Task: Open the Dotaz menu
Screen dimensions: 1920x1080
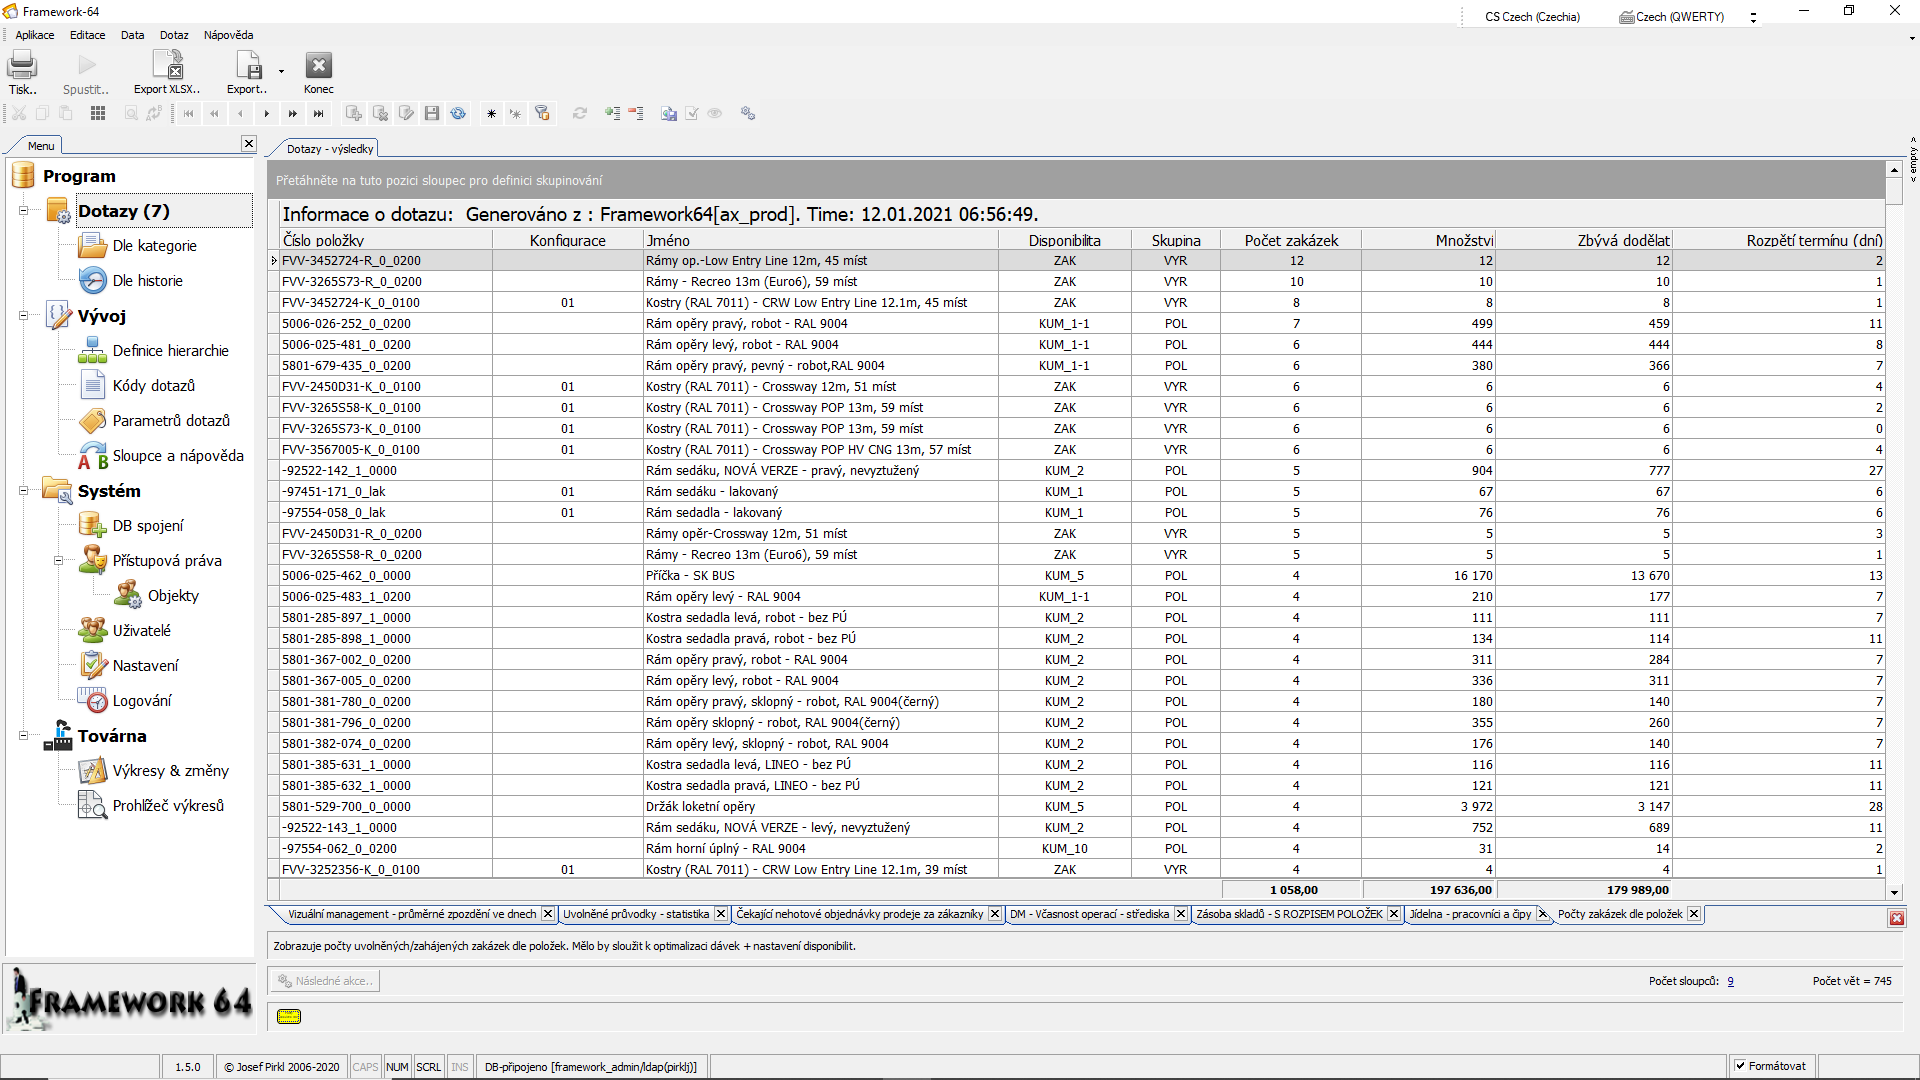Action: (174, 35)
